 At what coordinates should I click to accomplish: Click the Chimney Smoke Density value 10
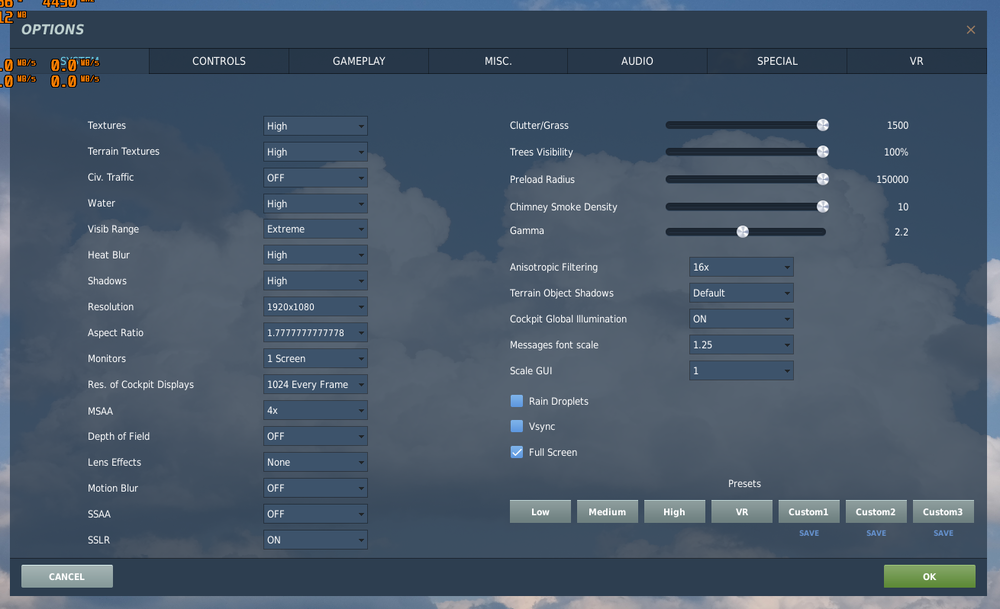(903, 207)
